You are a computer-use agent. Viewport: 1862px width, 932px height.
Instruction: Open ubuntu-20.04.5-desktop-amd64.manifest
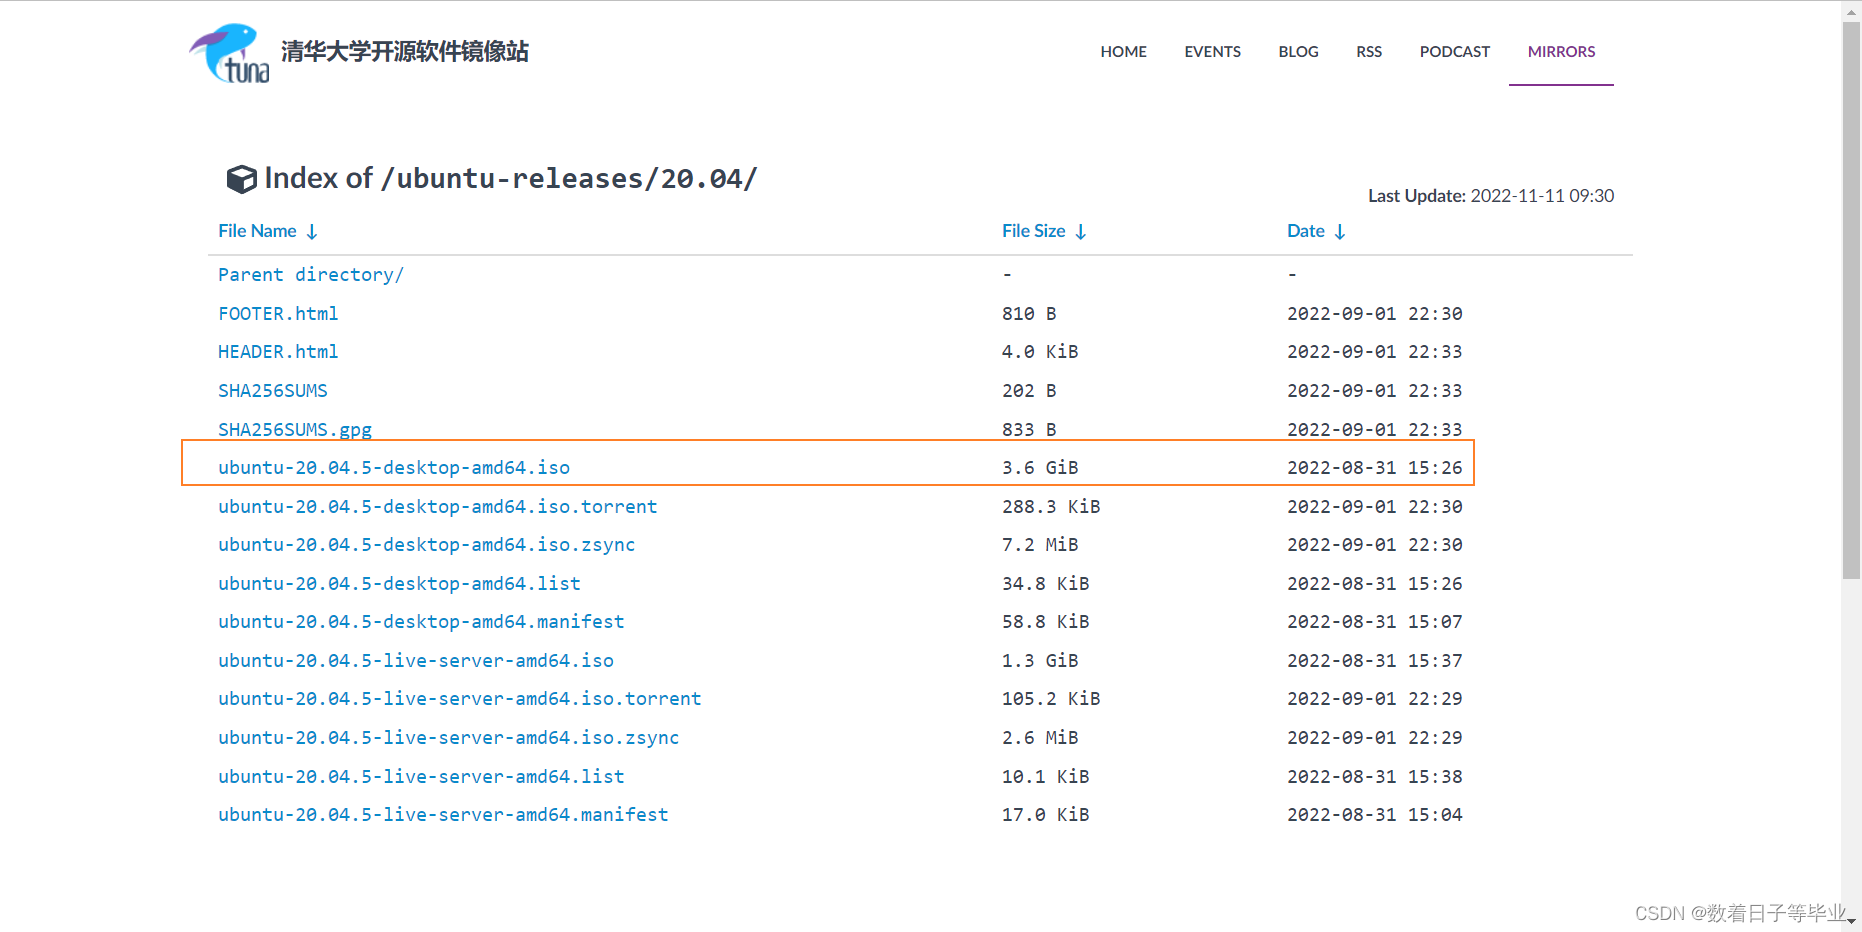click(x=421, y=622)
